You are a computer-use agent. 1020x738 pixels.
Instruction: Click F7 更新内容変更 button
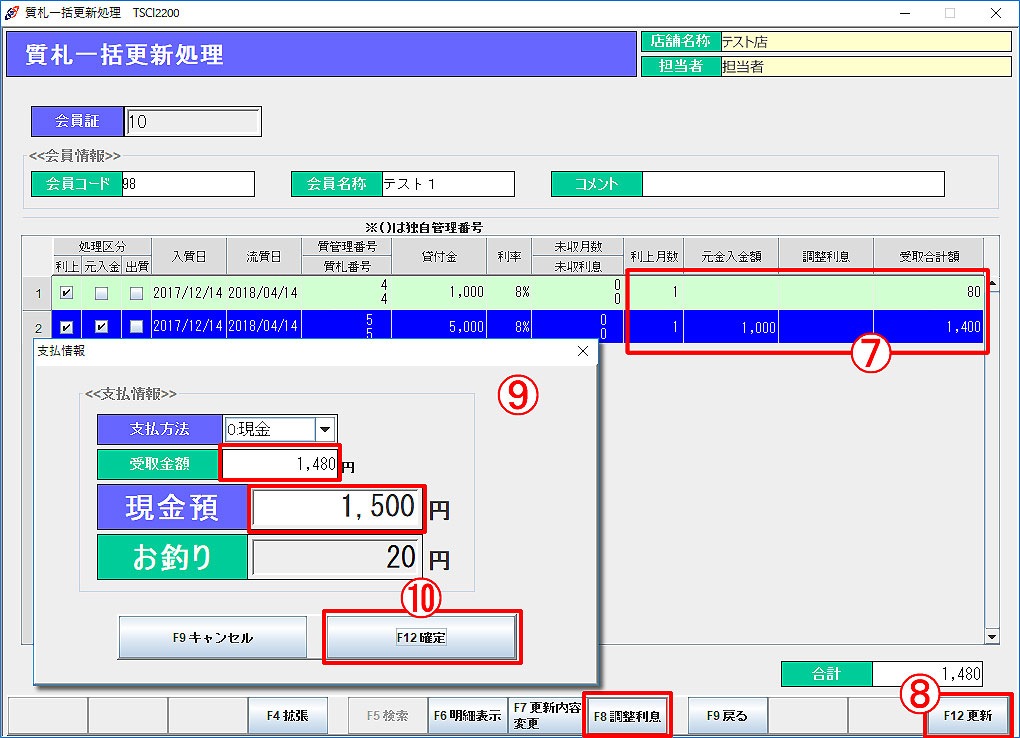(544, 716)
